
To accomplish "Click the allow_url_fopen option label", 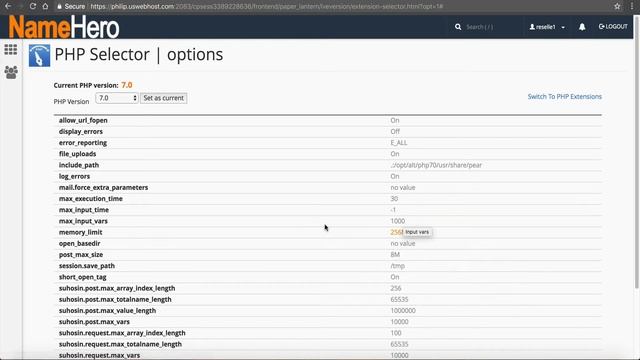I will point(83,120).
